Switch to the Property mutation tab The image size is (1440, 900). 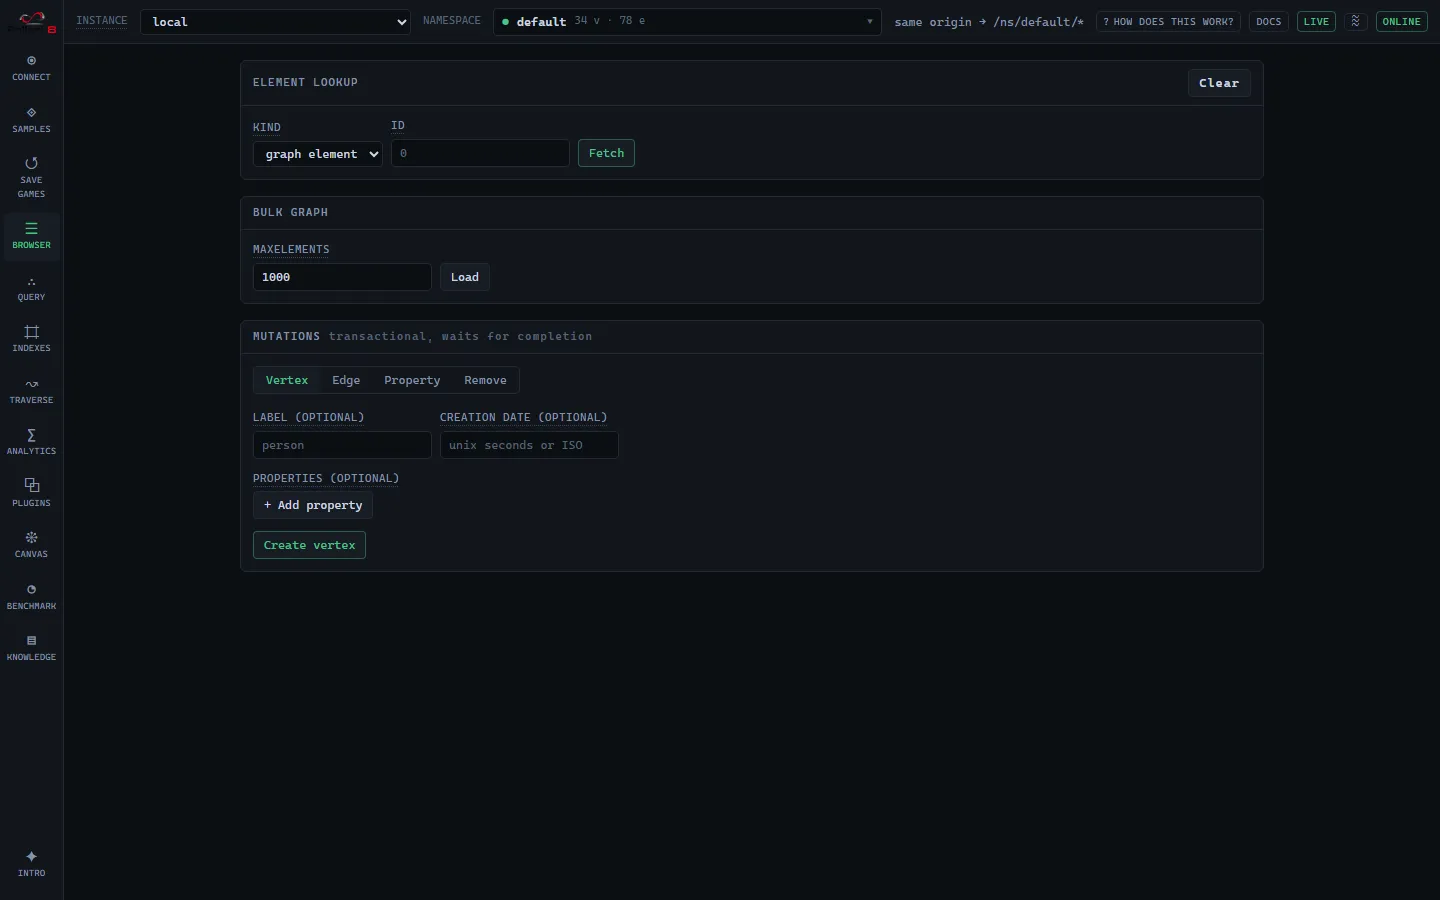pos(412,380)
